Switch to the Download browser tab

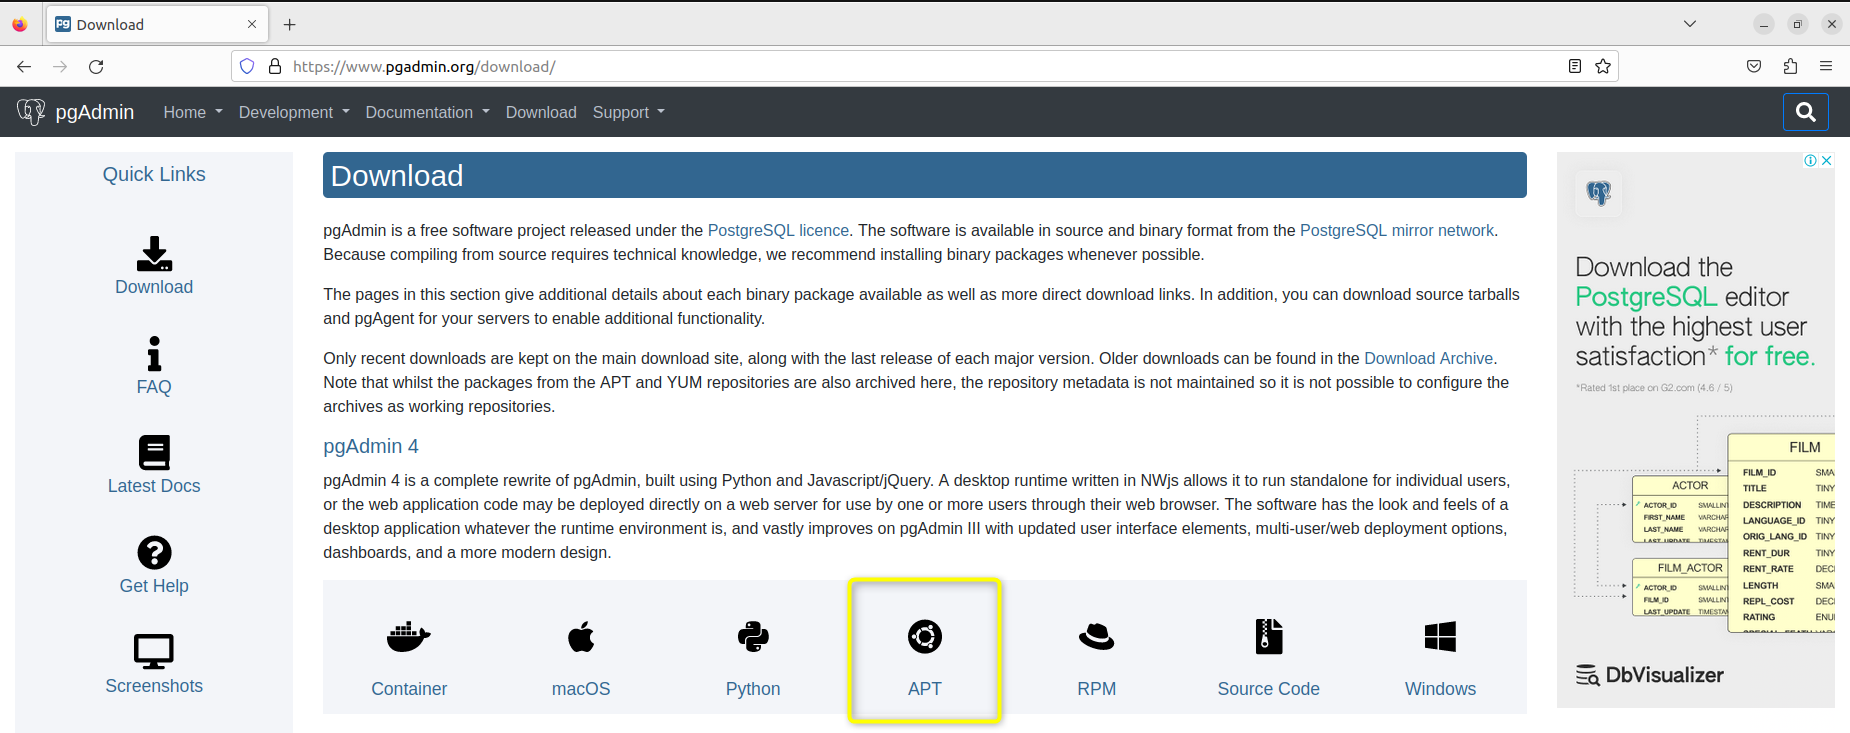click(x=157, y=24)
